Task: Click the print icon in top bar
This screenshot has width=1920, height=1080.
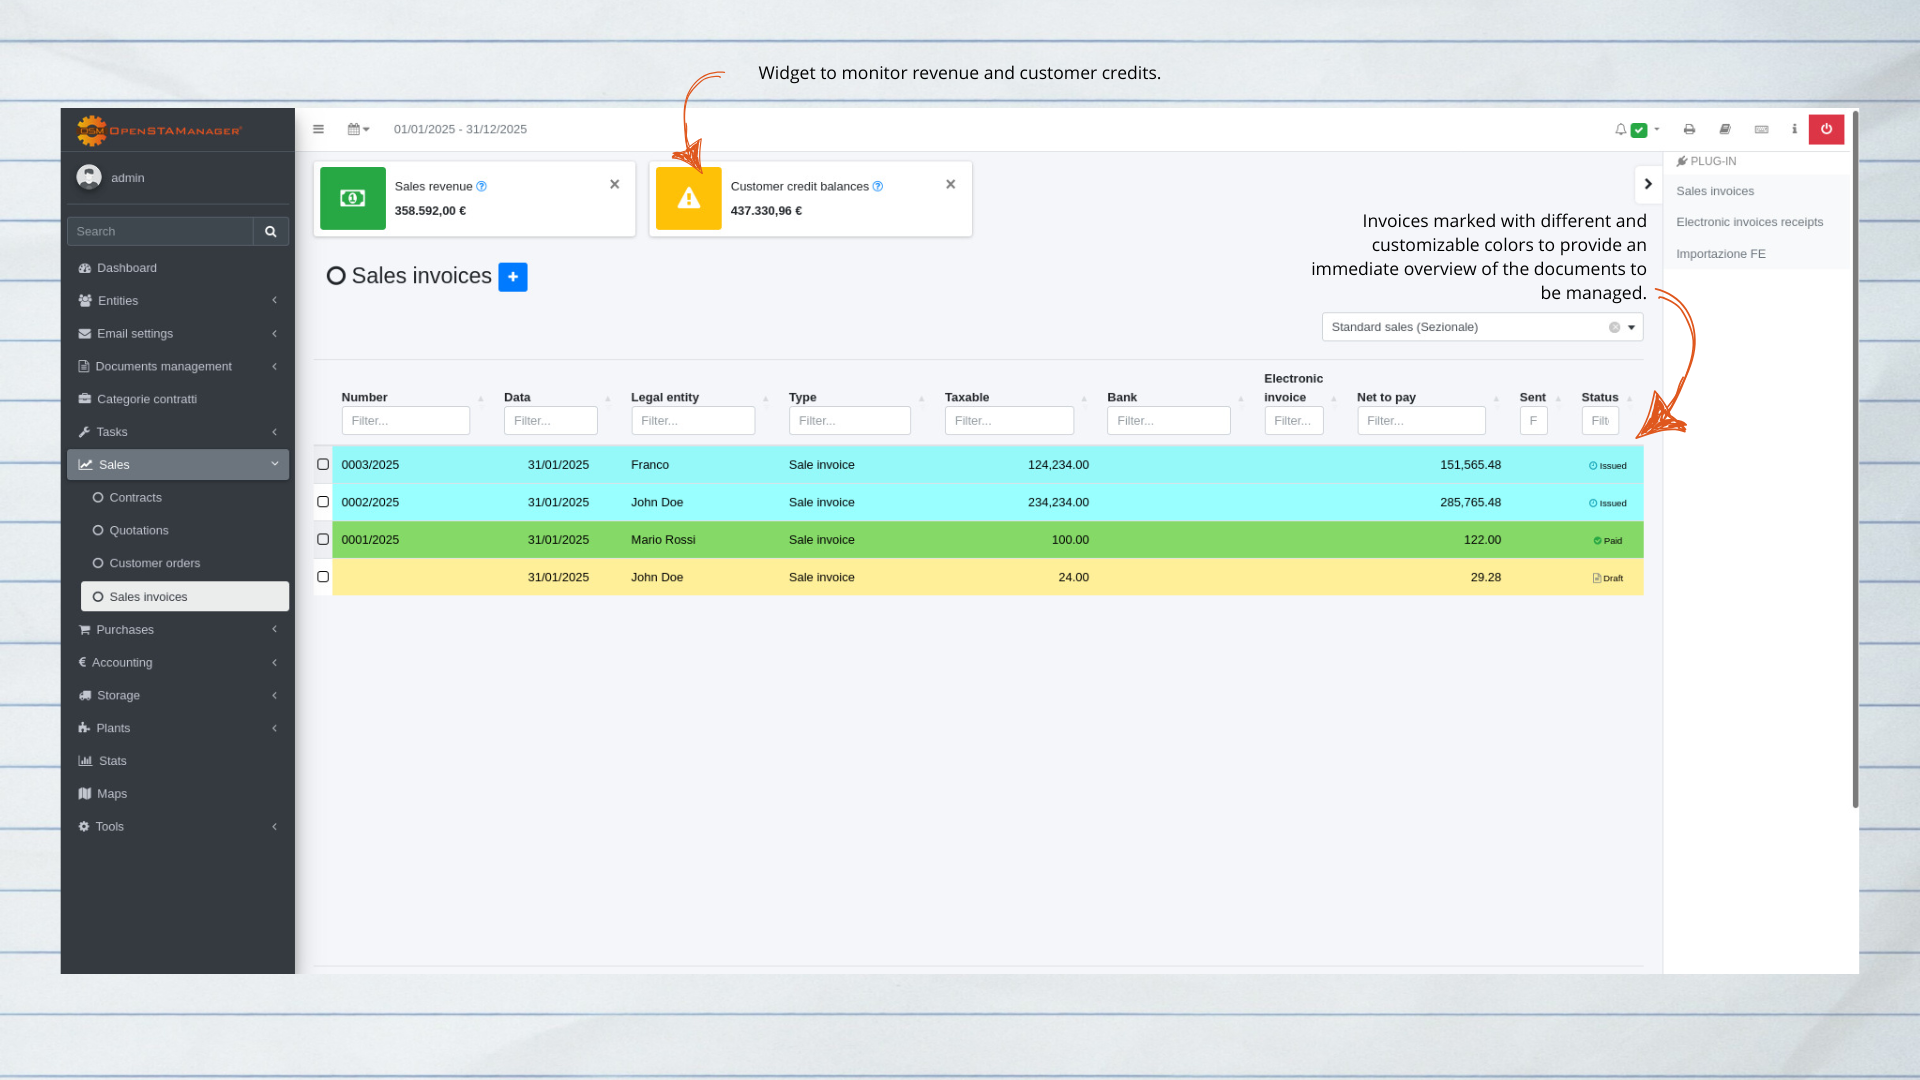Action: [1689, 129]
